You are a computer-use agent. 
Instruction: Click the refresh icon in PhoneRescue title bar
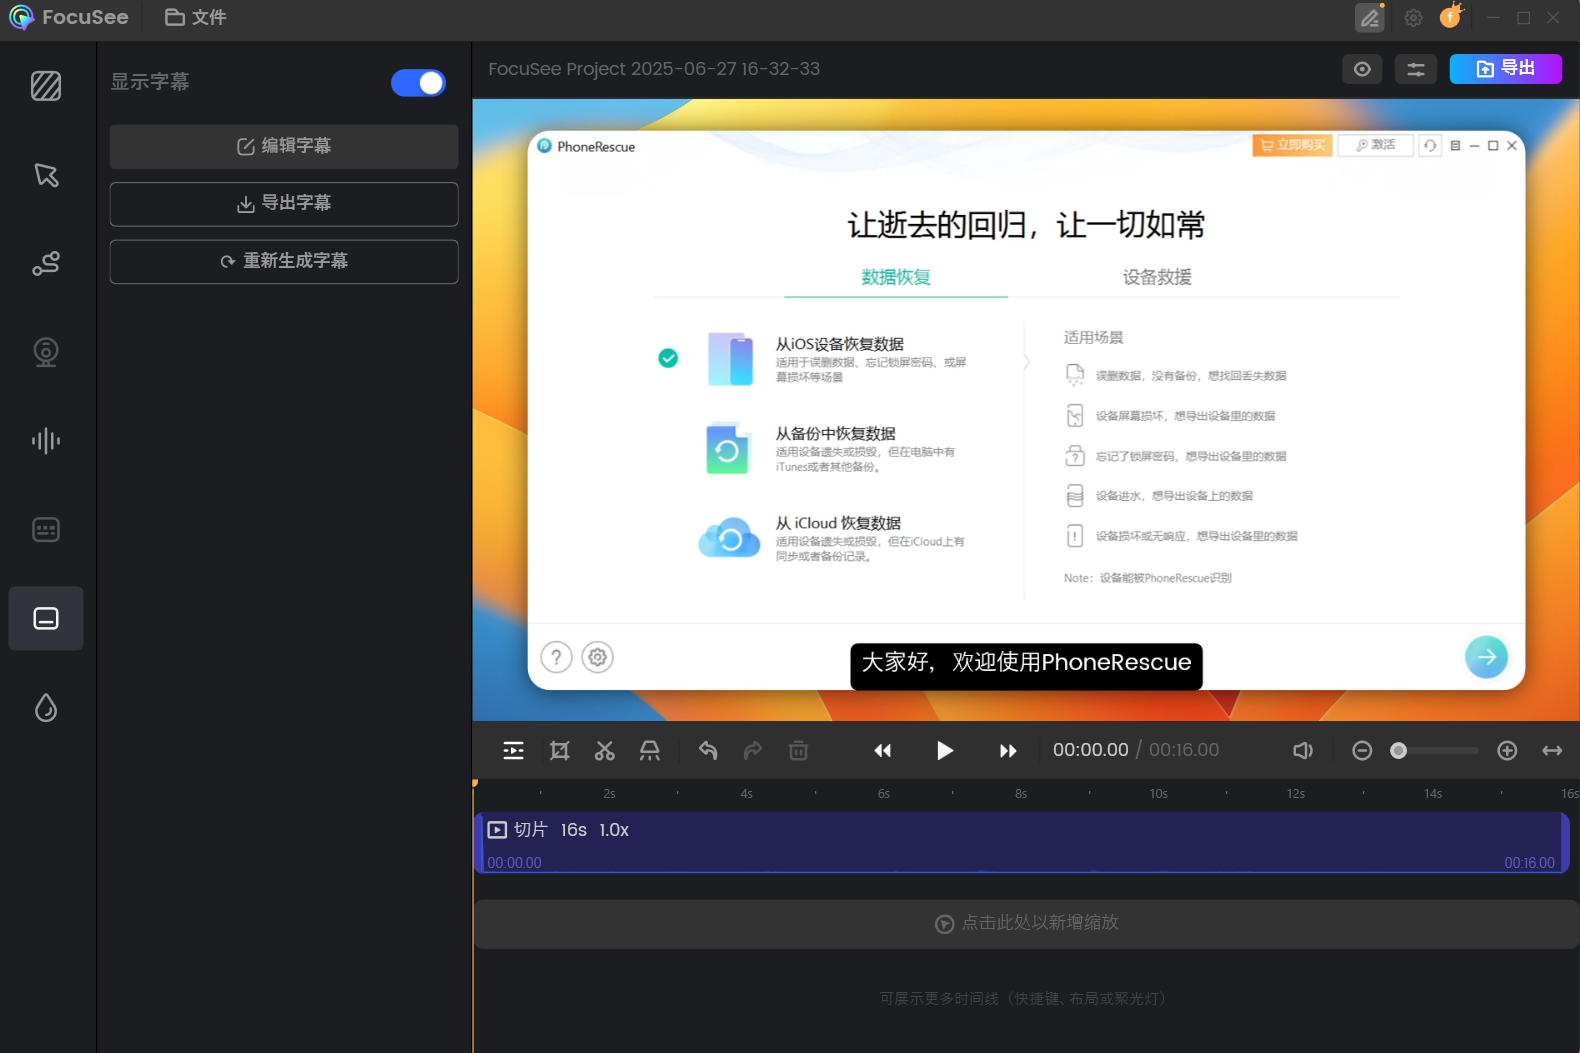[x=1430, y=146]
